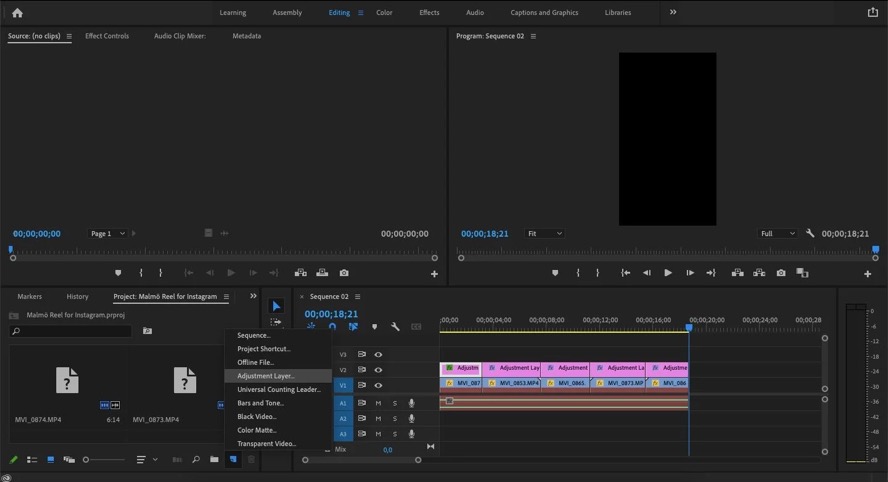This screenshot has height=482, width=888.
Task: Click the Program timecode 00;00;18;21
Action: click(484, 233)
